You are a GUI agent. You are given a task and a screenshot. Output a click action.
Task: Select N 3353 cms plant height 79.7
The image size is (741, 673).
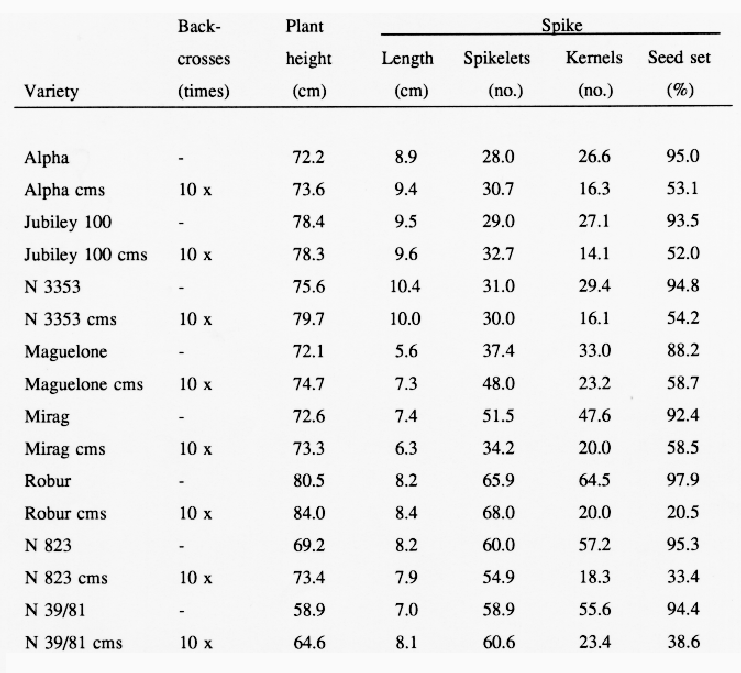tap(309, 319)
